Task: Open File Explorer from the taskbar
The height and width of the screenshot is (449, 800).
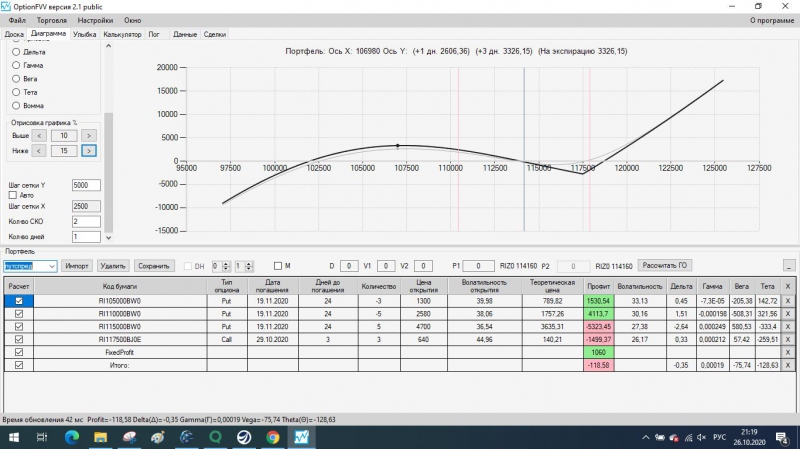Action: click(x=101, y=437)
